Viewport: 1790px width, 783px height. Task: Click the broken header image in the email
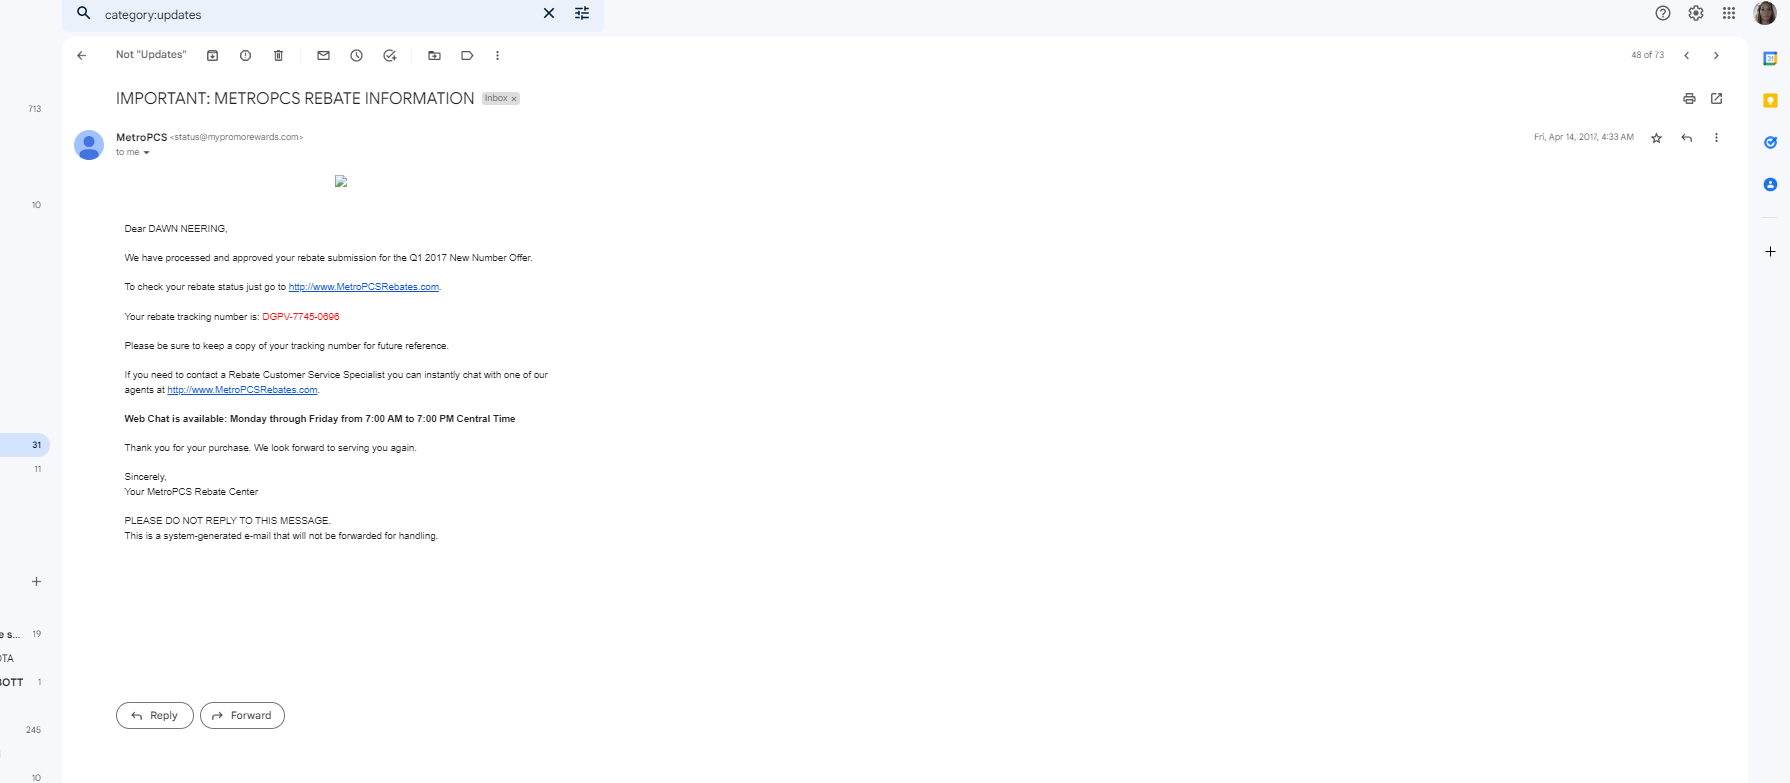point(341,181)
